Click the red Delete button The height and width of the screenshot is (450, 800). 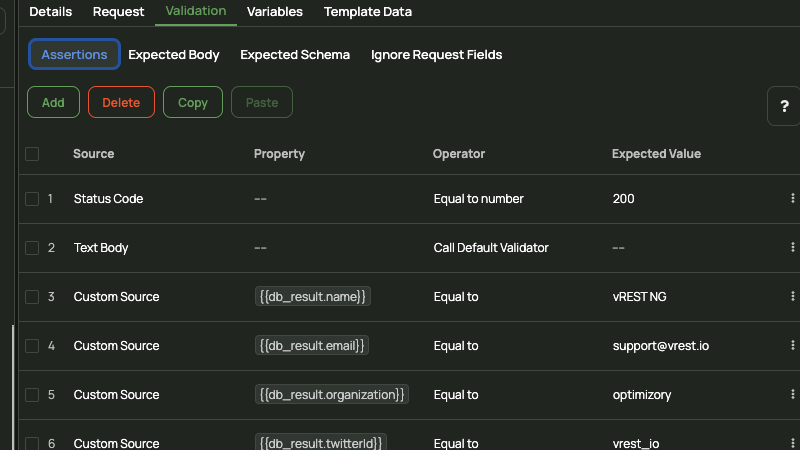(121, 102)
